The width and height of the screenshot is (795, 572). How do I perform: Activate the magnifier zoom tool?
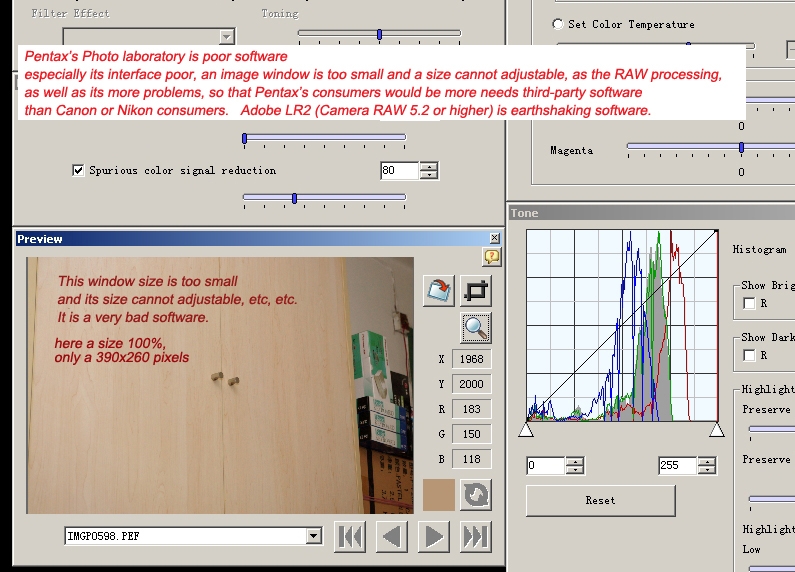tap(476, 328)
